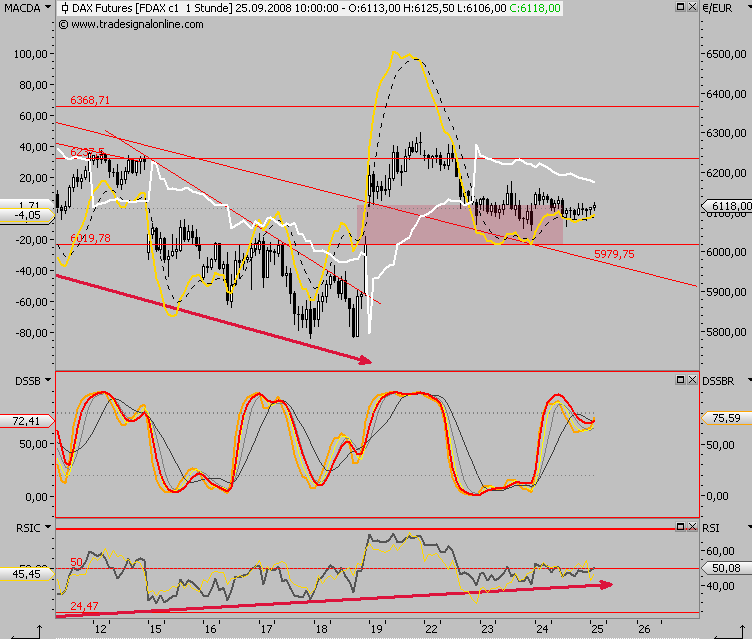Select the 72,41 DSSB value tag
Image resolution: width=752 pixels, height=639 pixels.
coord(26,421)
